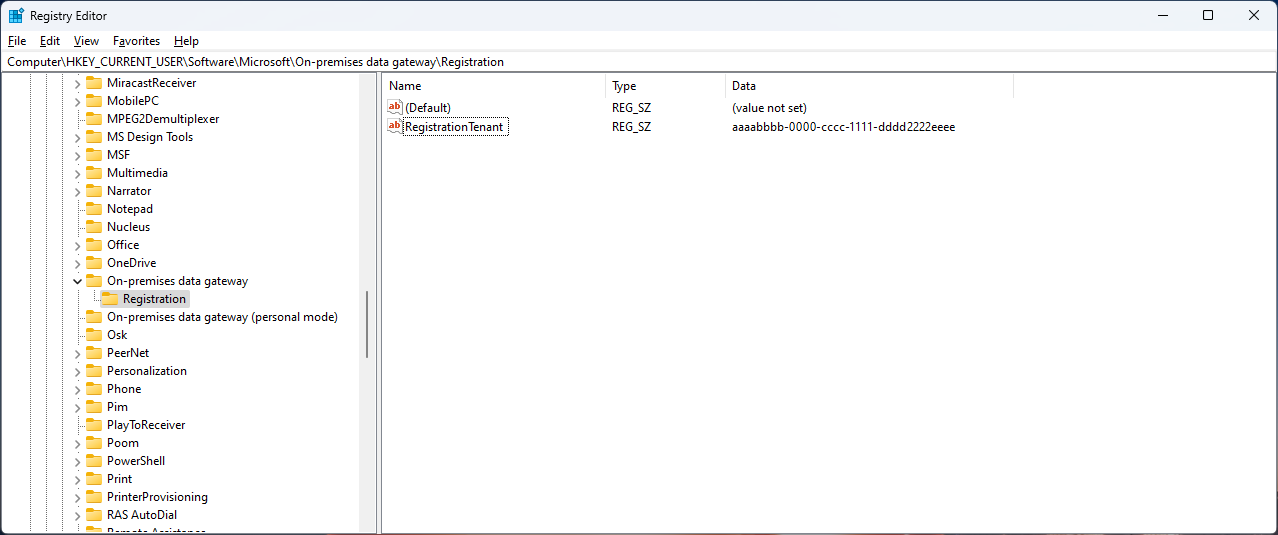Select the PrinterProvisioning key label

point(157,497)
